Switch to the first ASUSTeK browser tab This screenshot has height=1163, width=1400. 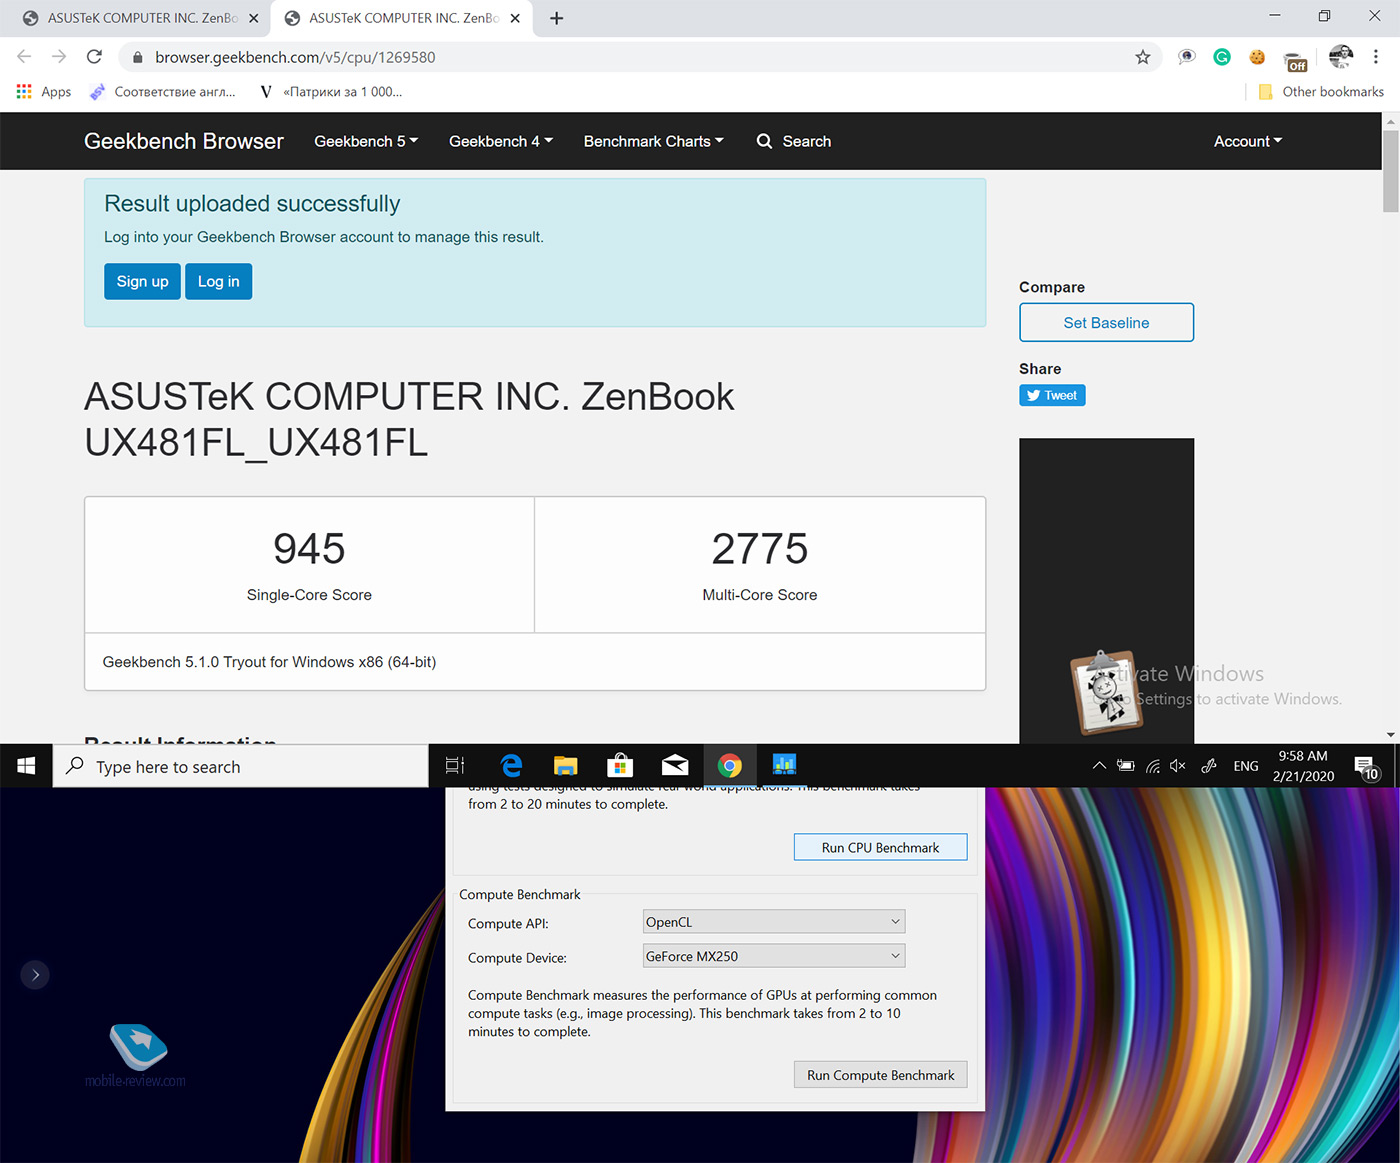(x=133, y=18)
